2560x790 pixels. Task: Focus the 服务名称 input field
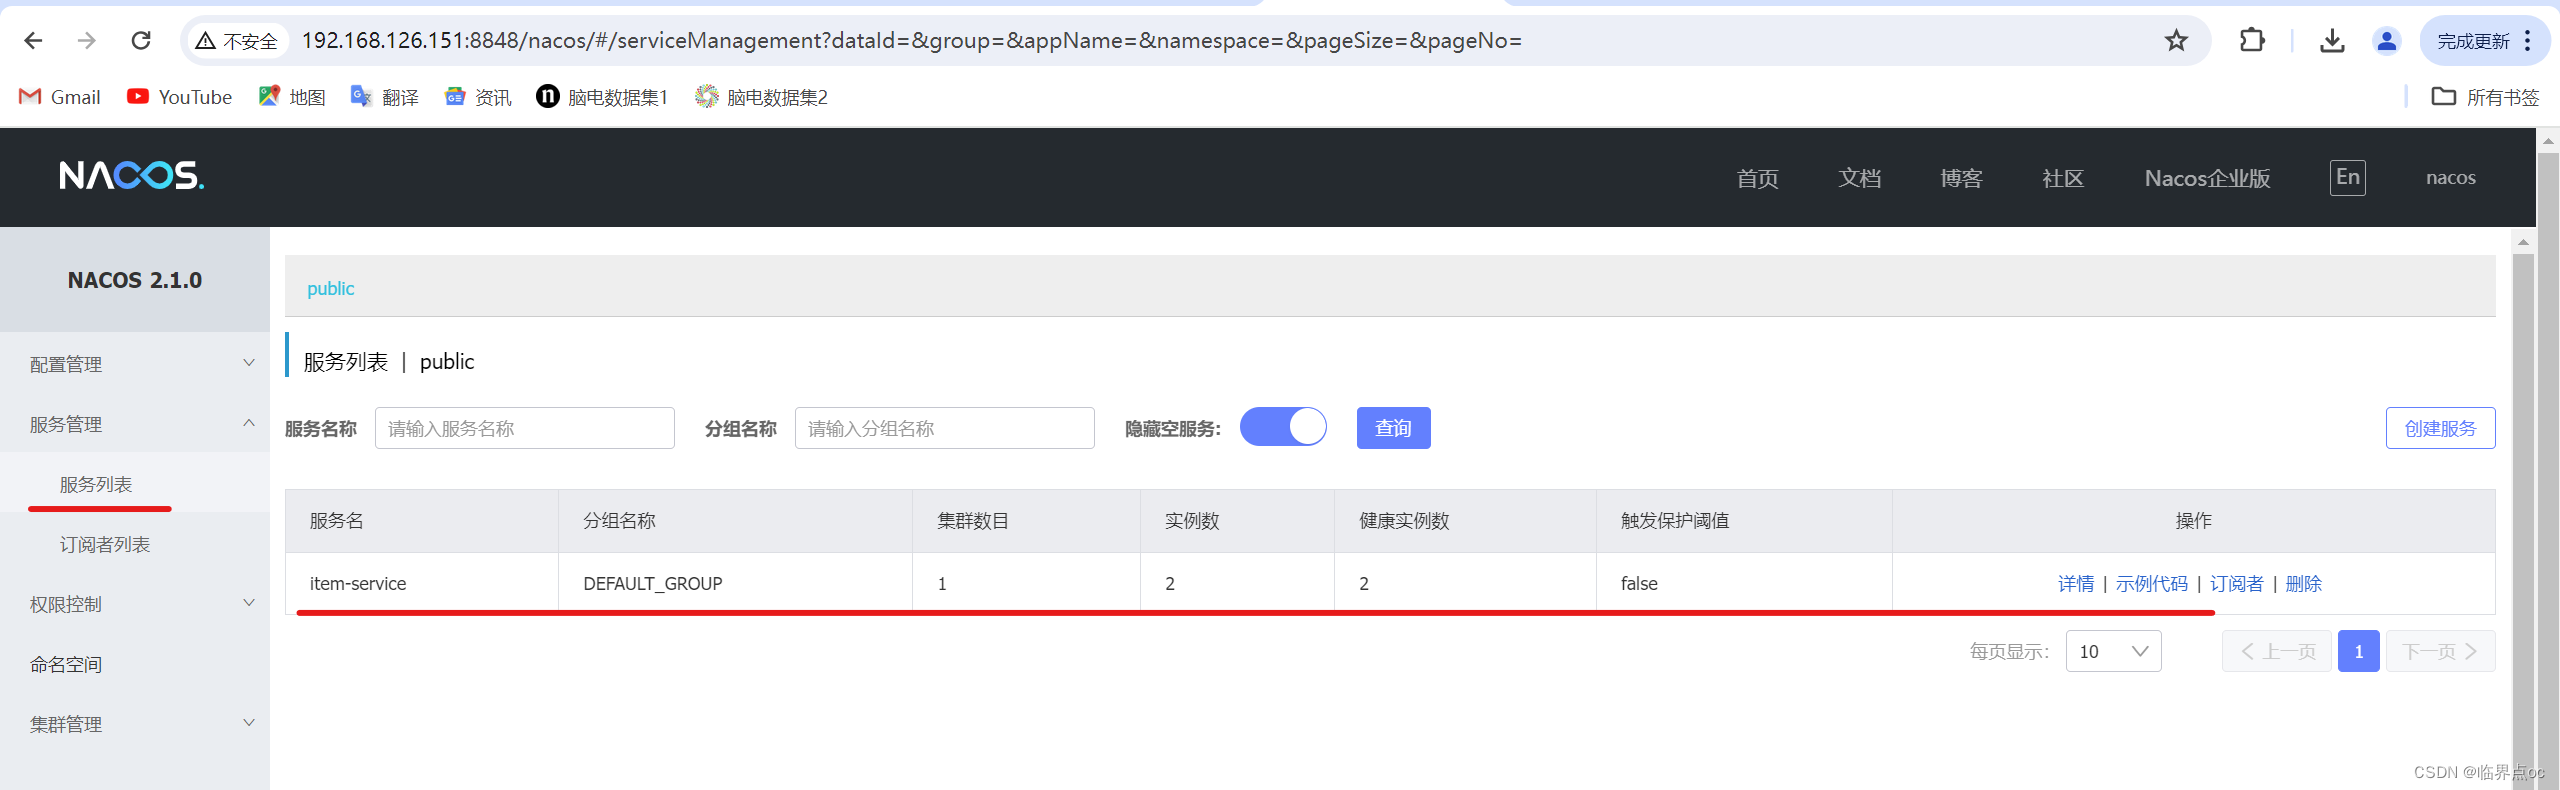coord(525,428)
